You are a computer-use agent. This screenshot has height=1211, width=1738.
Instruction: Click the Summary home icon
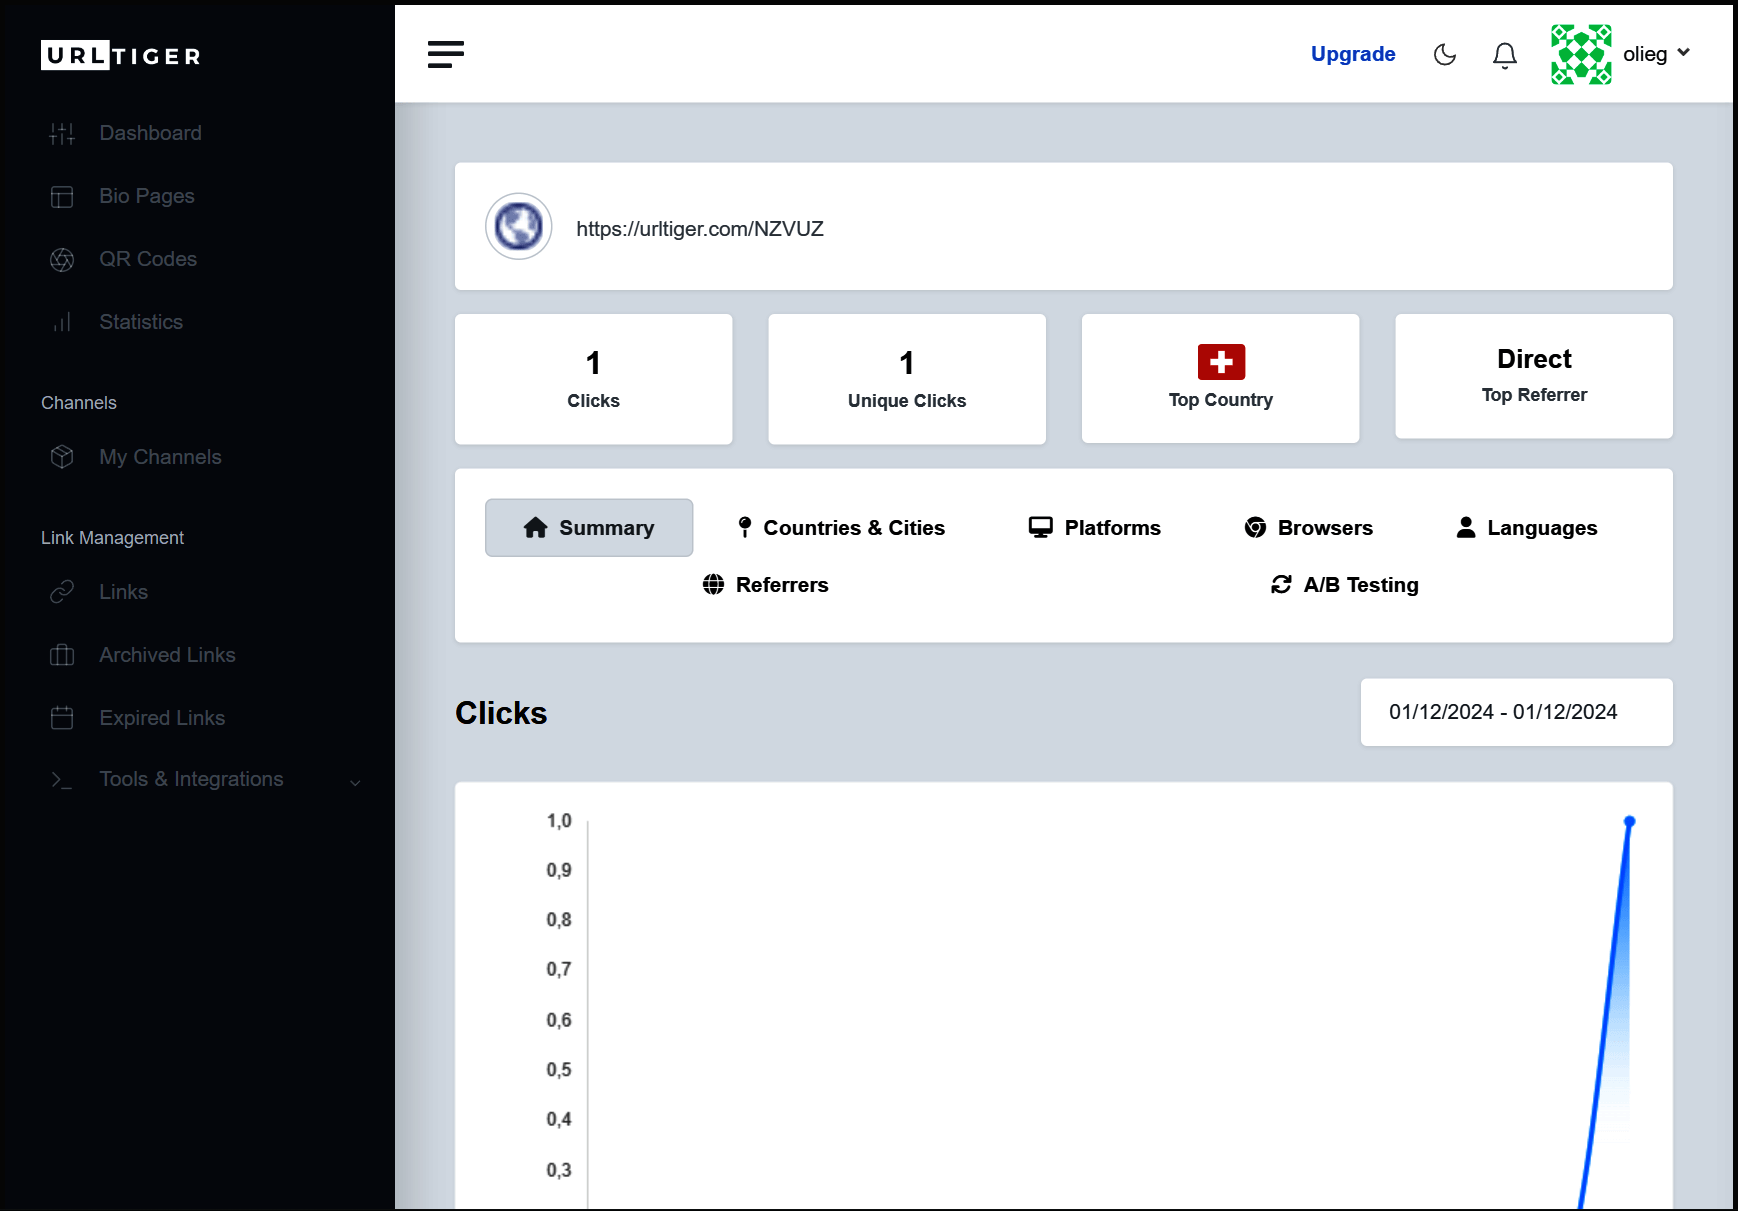pyautogui.click(x=536, y=528)
